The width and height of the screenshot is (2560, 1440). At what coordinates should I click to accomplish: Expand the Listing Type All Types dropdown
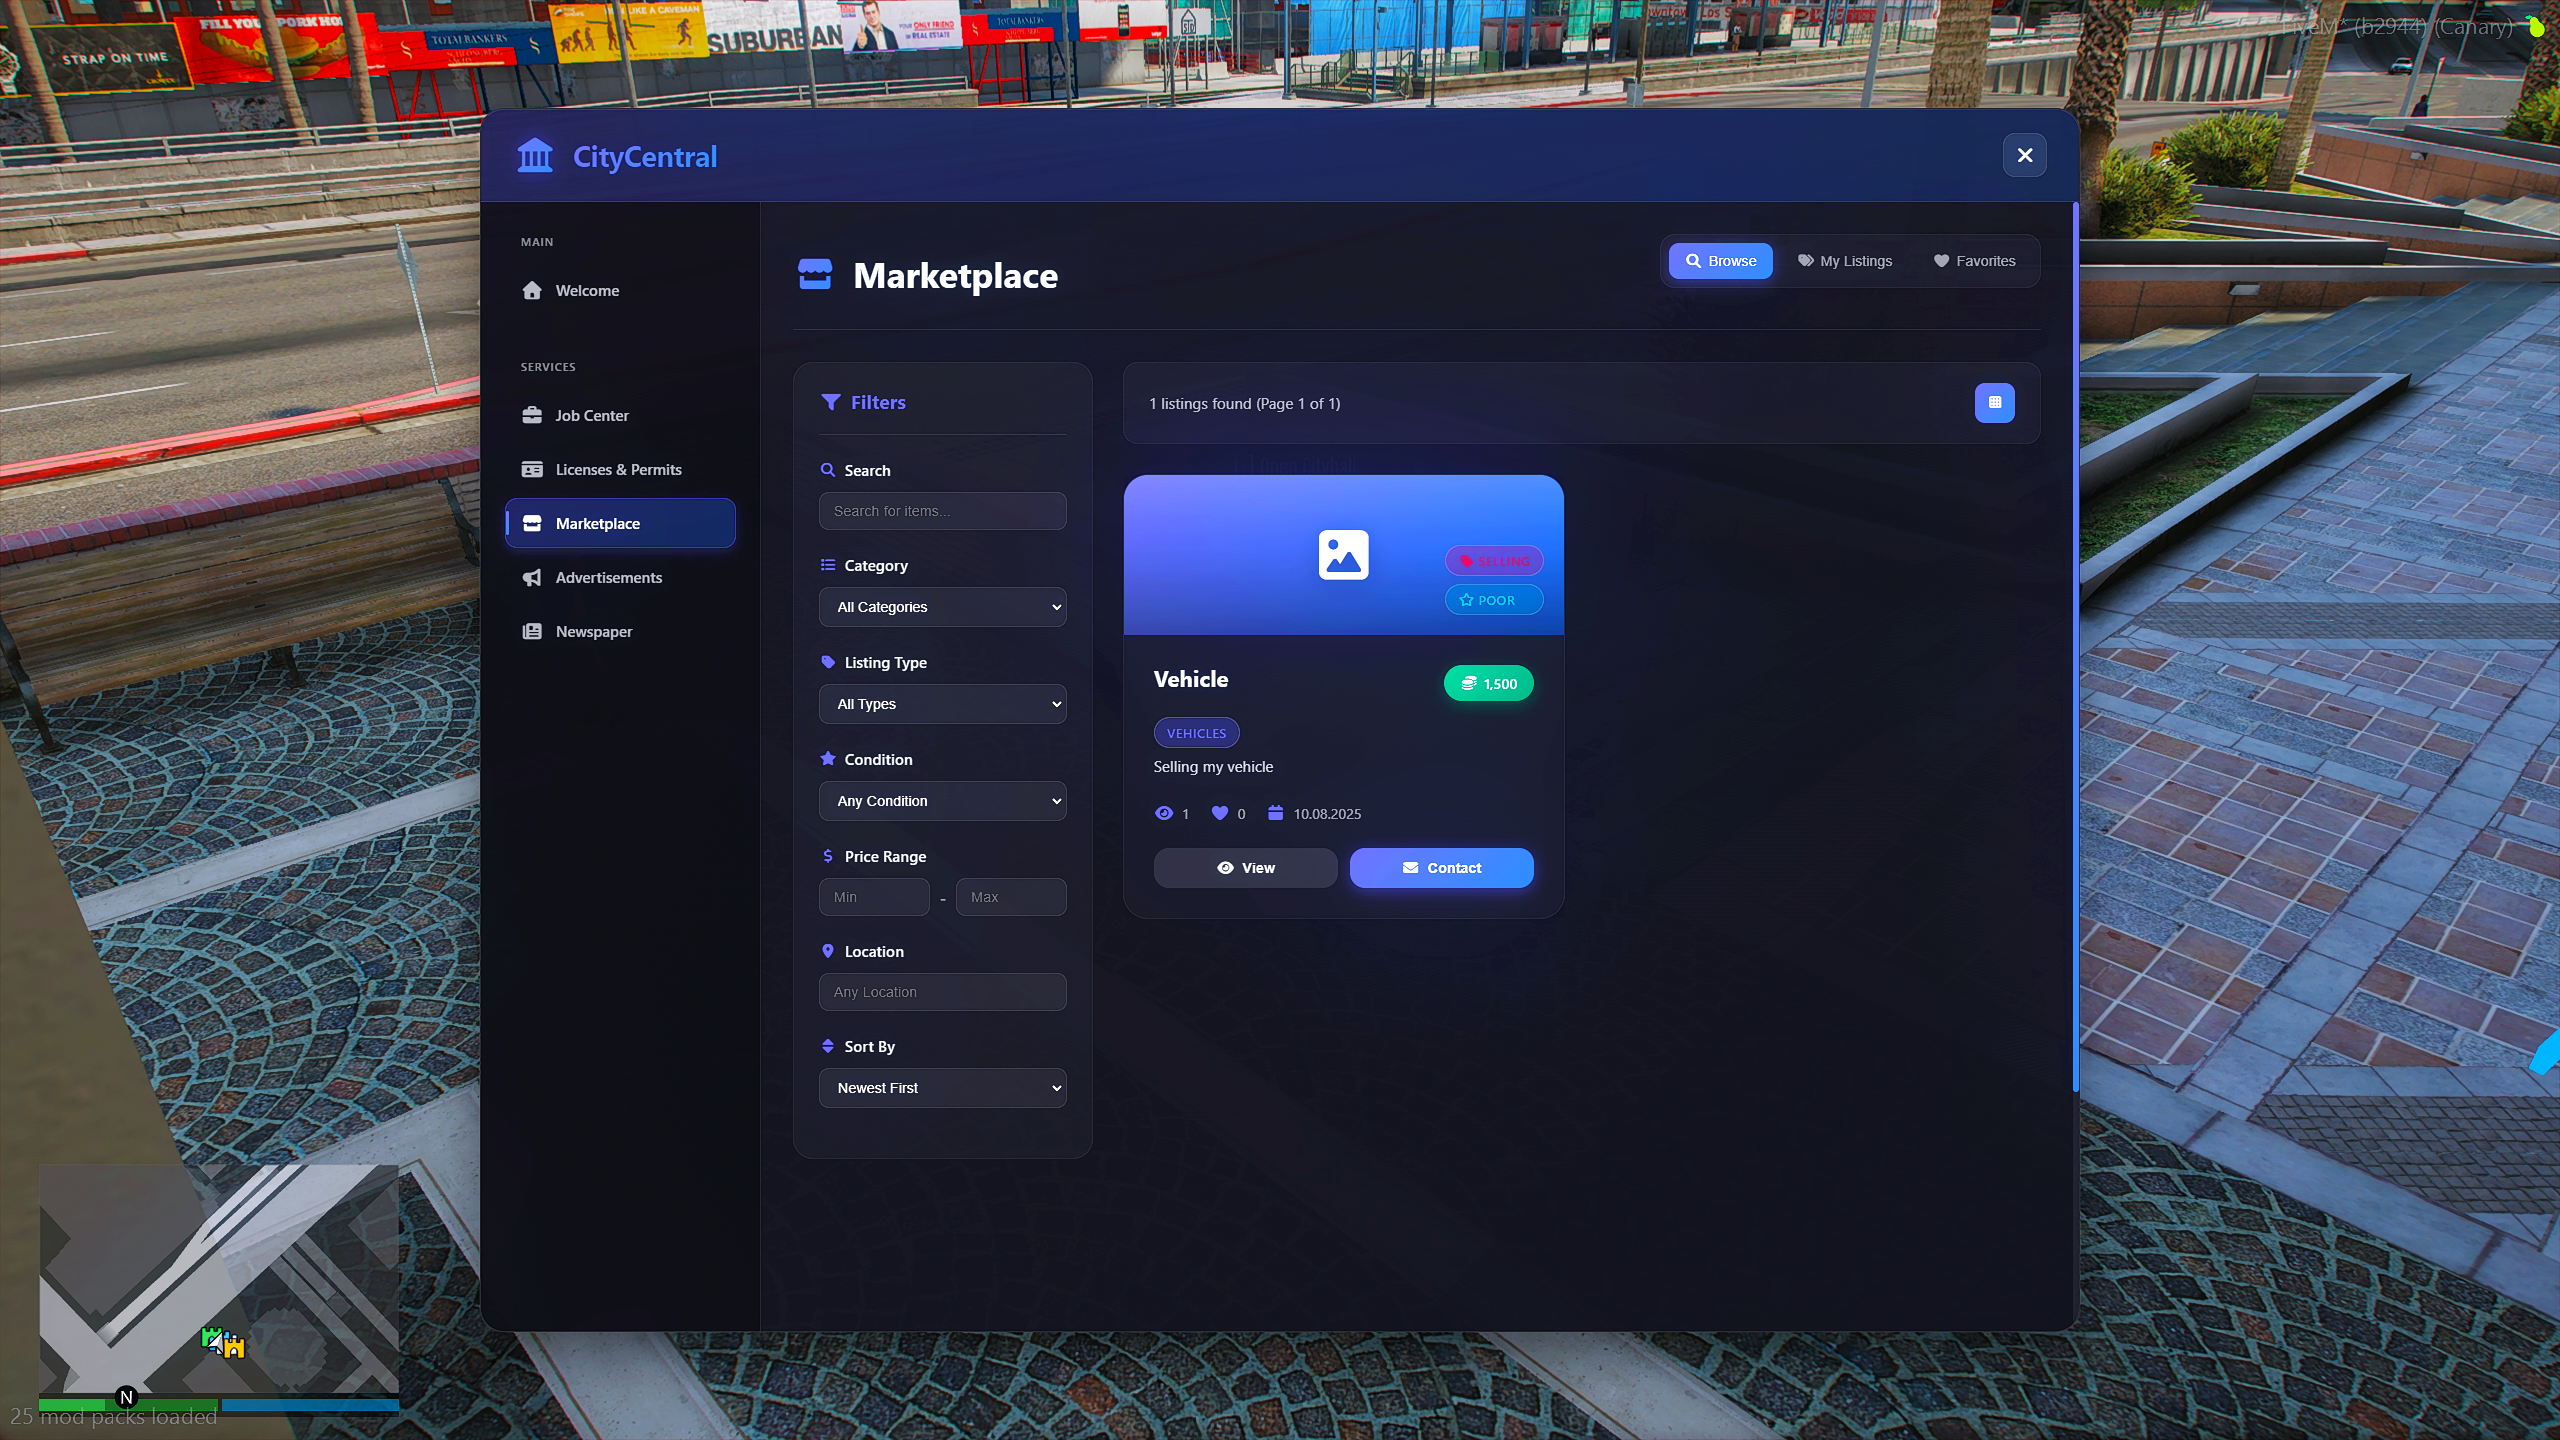point(942,704)
